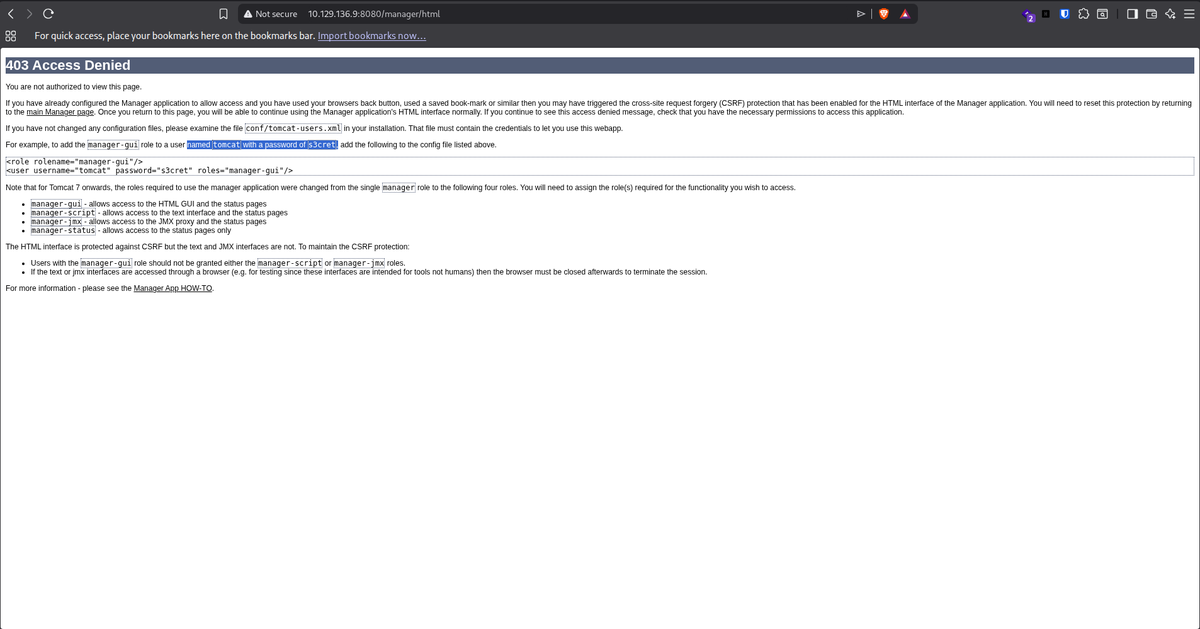
Task: Click manager-script in the bulleted roles list
Action: click(x=63, y=213)
